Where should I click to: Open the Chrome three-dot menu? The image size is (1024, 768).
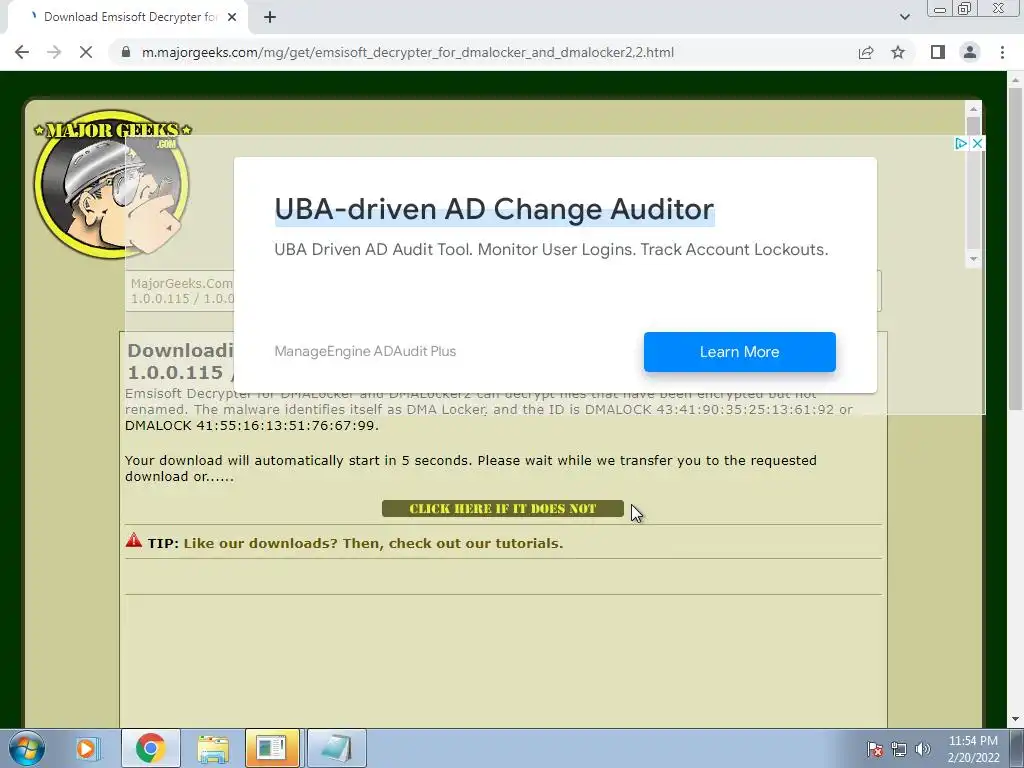1002,52
